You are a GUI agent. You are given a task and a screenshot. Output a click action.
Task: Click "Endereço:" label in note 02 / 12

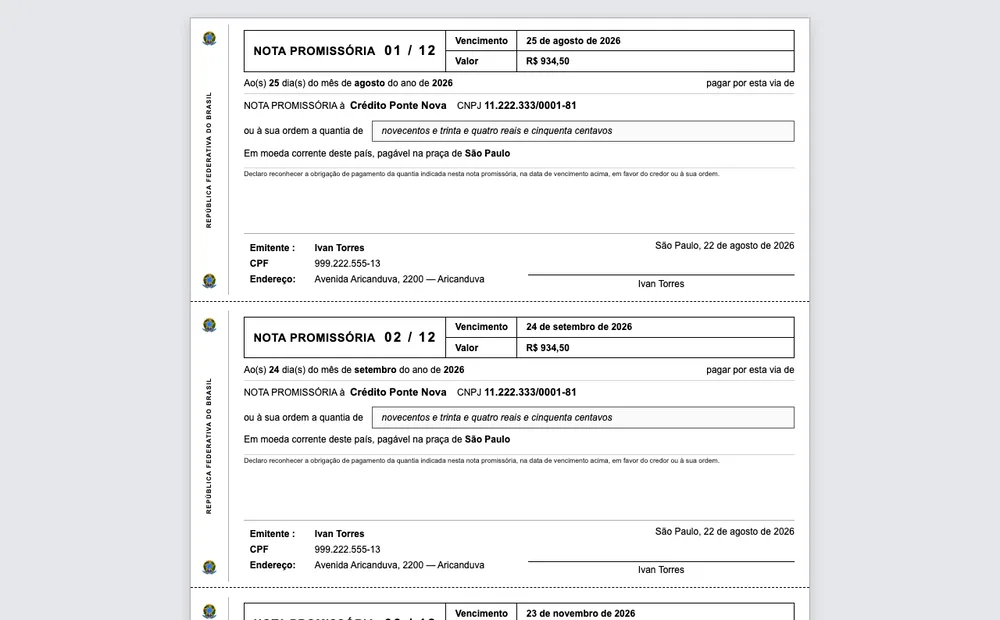(x=272, y=565)
